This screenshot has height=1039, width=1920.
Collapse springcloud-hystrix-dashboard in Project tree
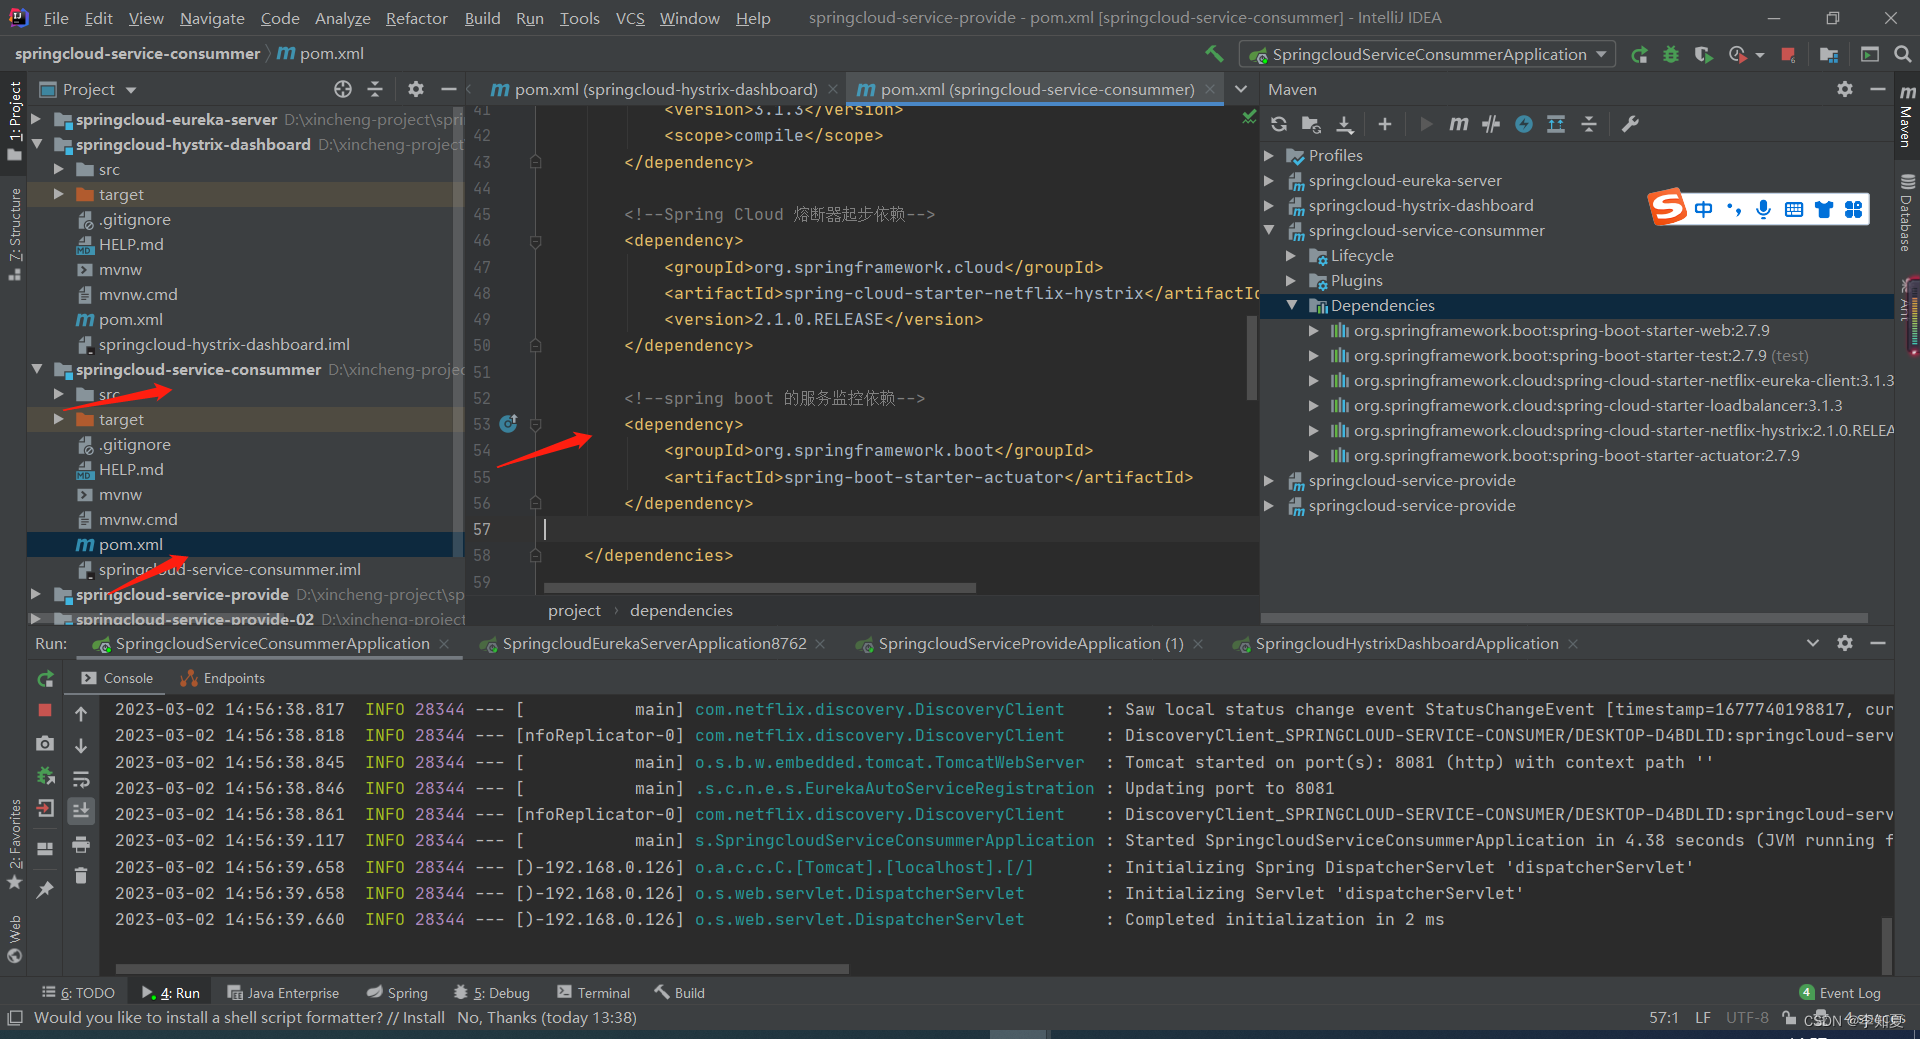(37, 144)
